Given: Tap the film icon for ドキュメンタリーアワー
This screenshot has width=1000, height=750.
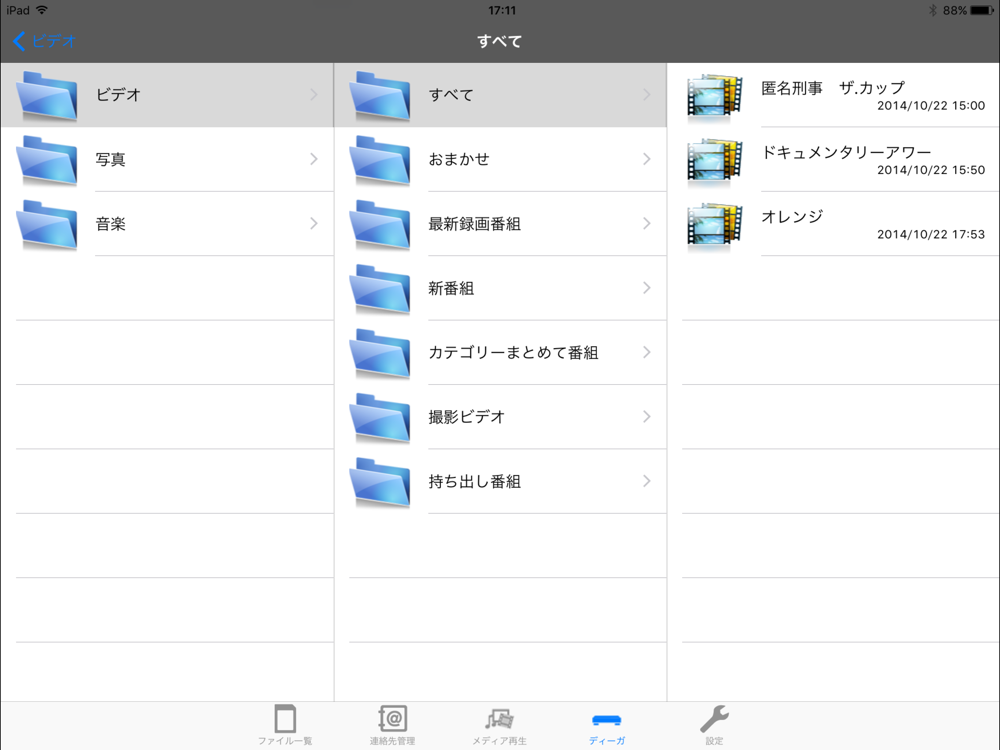Looking at the screenshot, I should (715, 160).
